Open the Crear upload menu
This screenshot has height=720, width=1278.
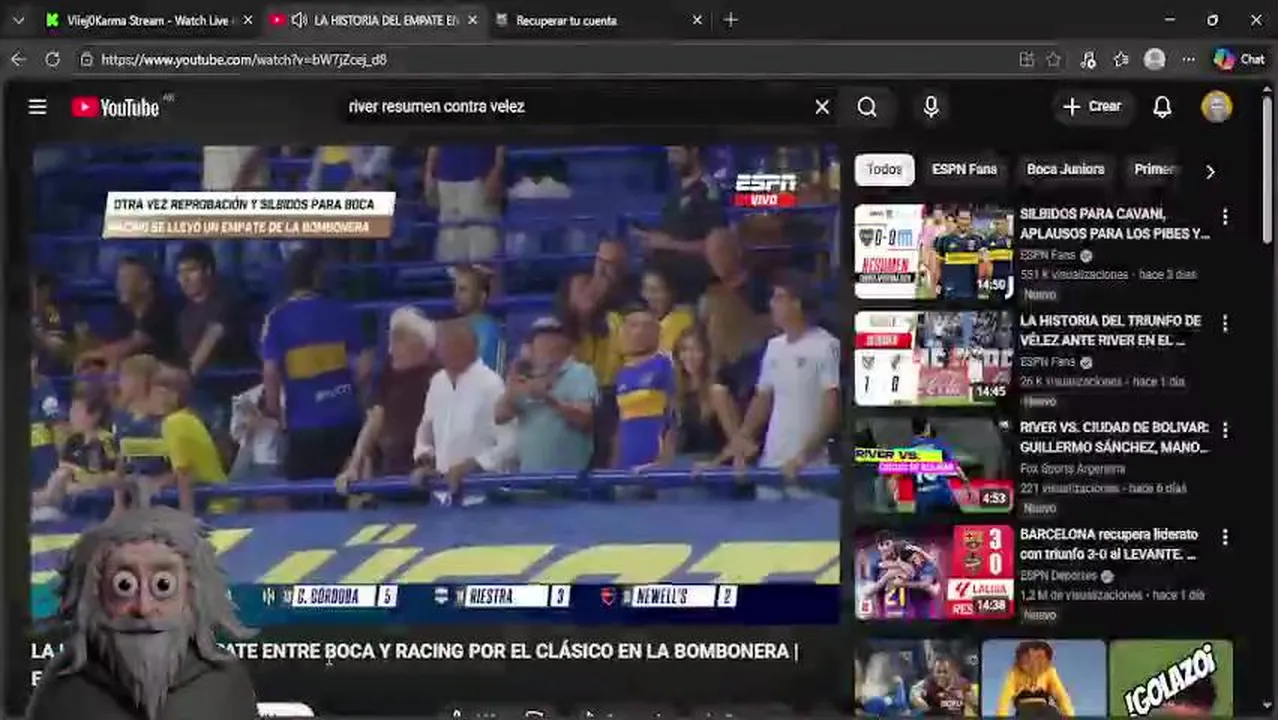tap(1091, 106)
